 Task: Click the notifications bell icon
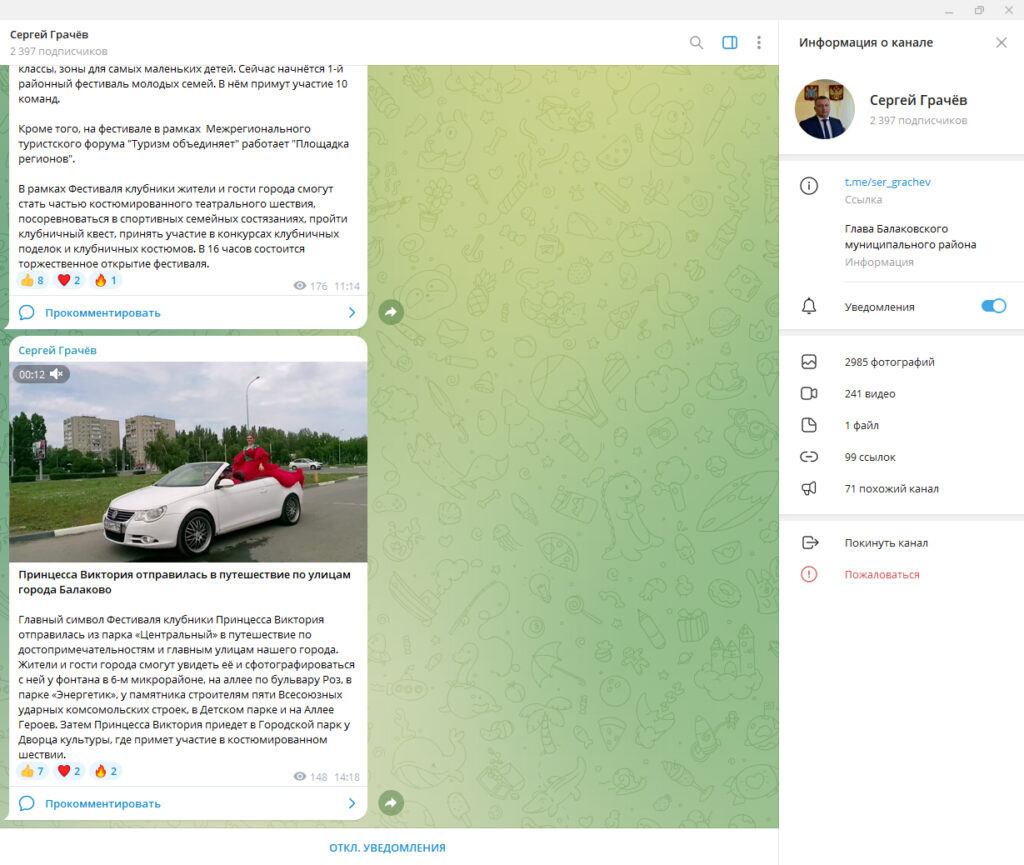pos(808,306)
